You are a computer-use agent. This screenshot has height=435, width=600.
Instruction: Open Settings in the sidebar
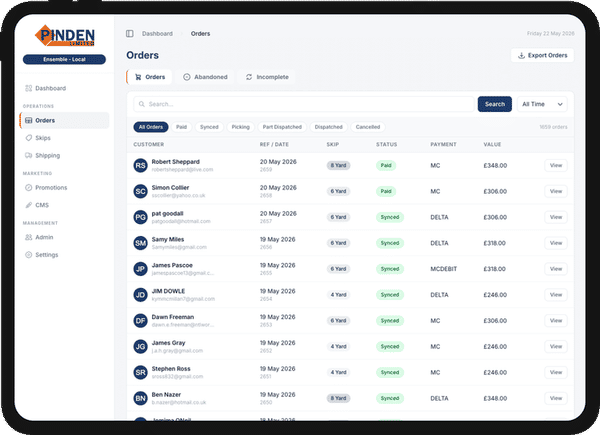click(64, 255)
